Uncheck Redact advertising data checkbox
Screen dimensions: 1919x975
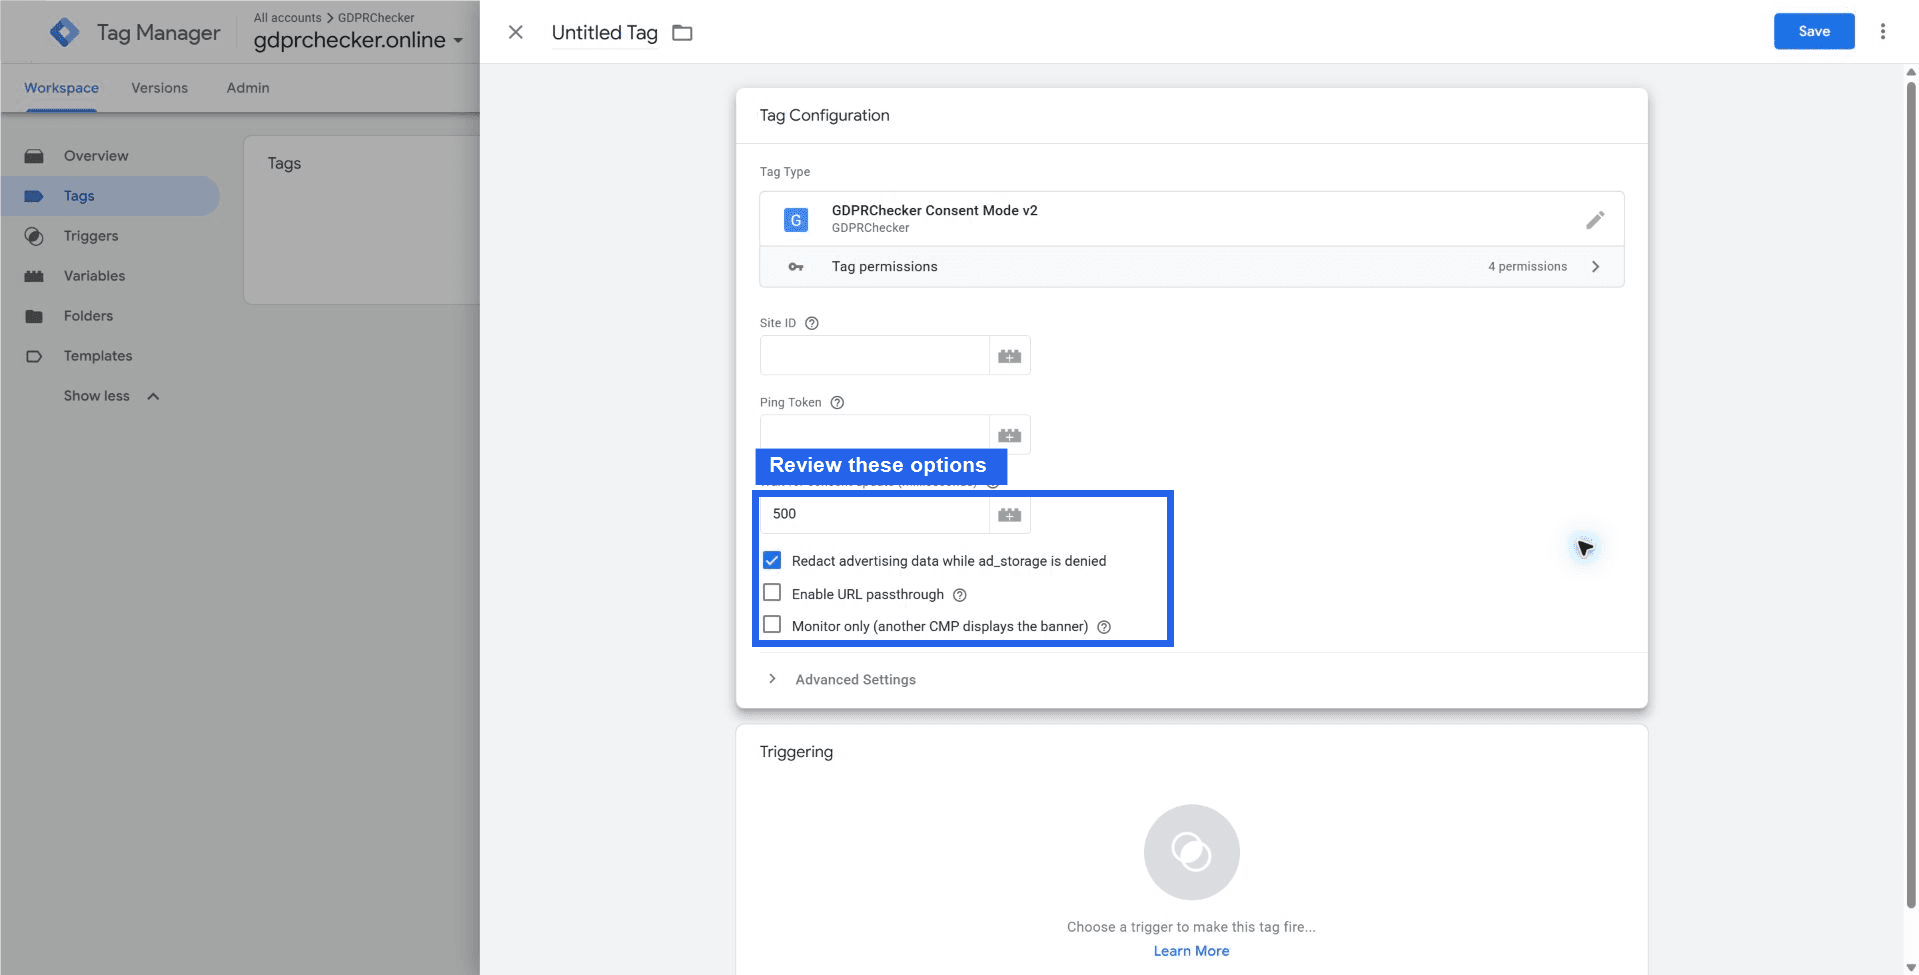click(772, 560)
